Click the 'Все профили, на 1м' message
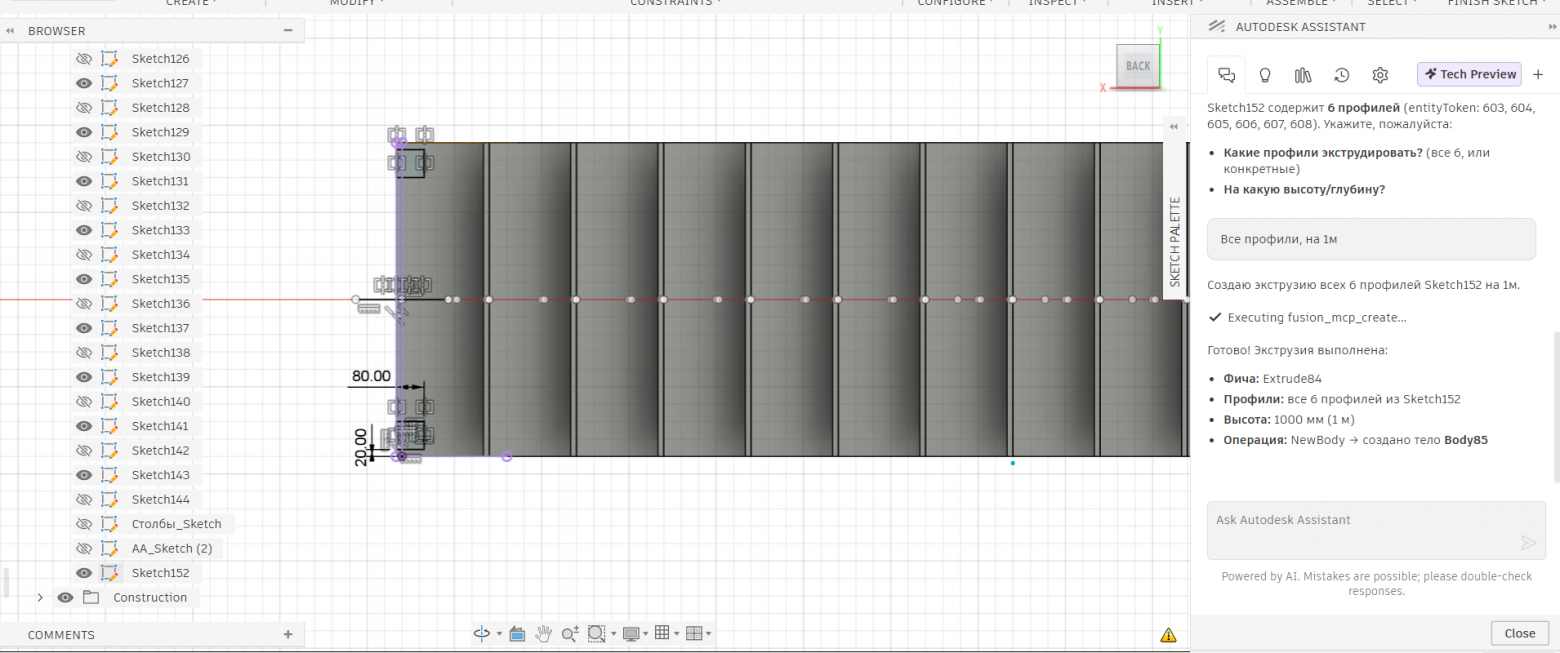Image resolution: width=1560 pixels, height=653 pixels. tap(1371, 239)
